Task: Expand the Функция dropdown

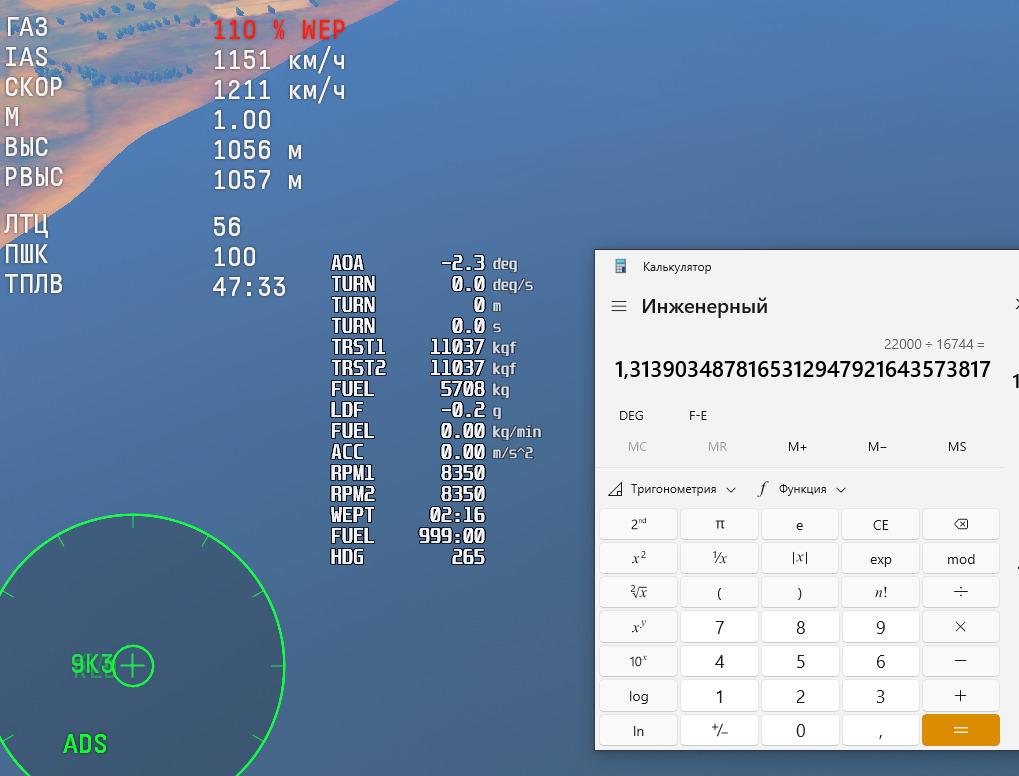Action: click(802, 489)
